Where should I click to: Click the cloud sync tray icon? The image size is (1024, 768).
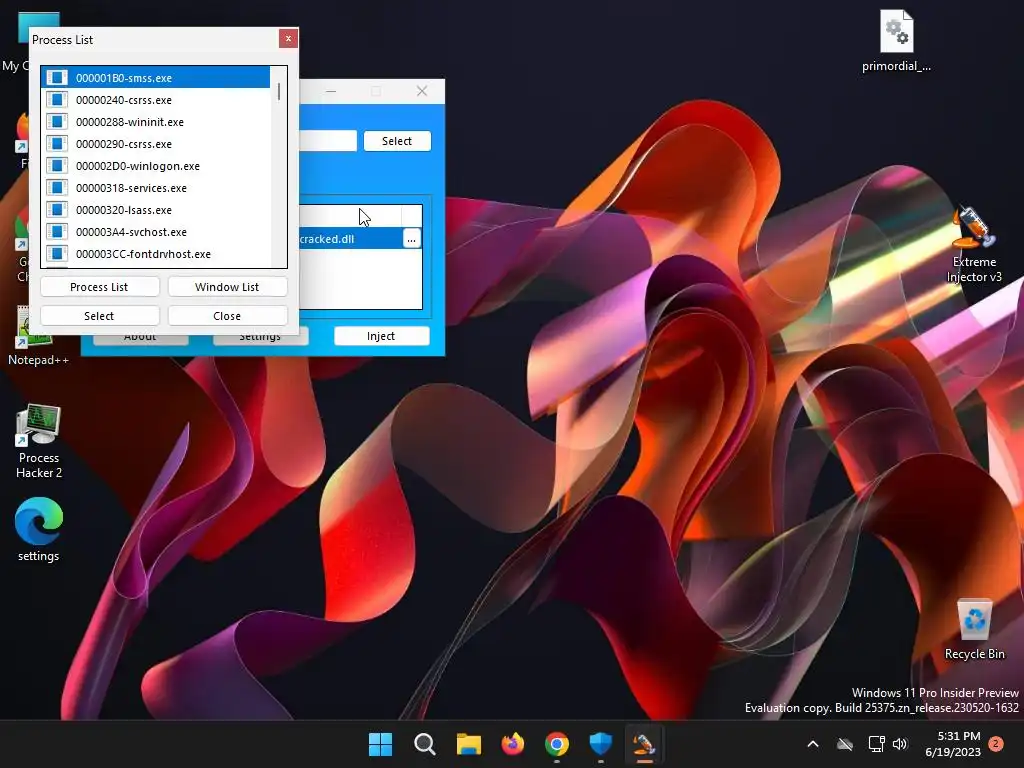pos(845,744)
